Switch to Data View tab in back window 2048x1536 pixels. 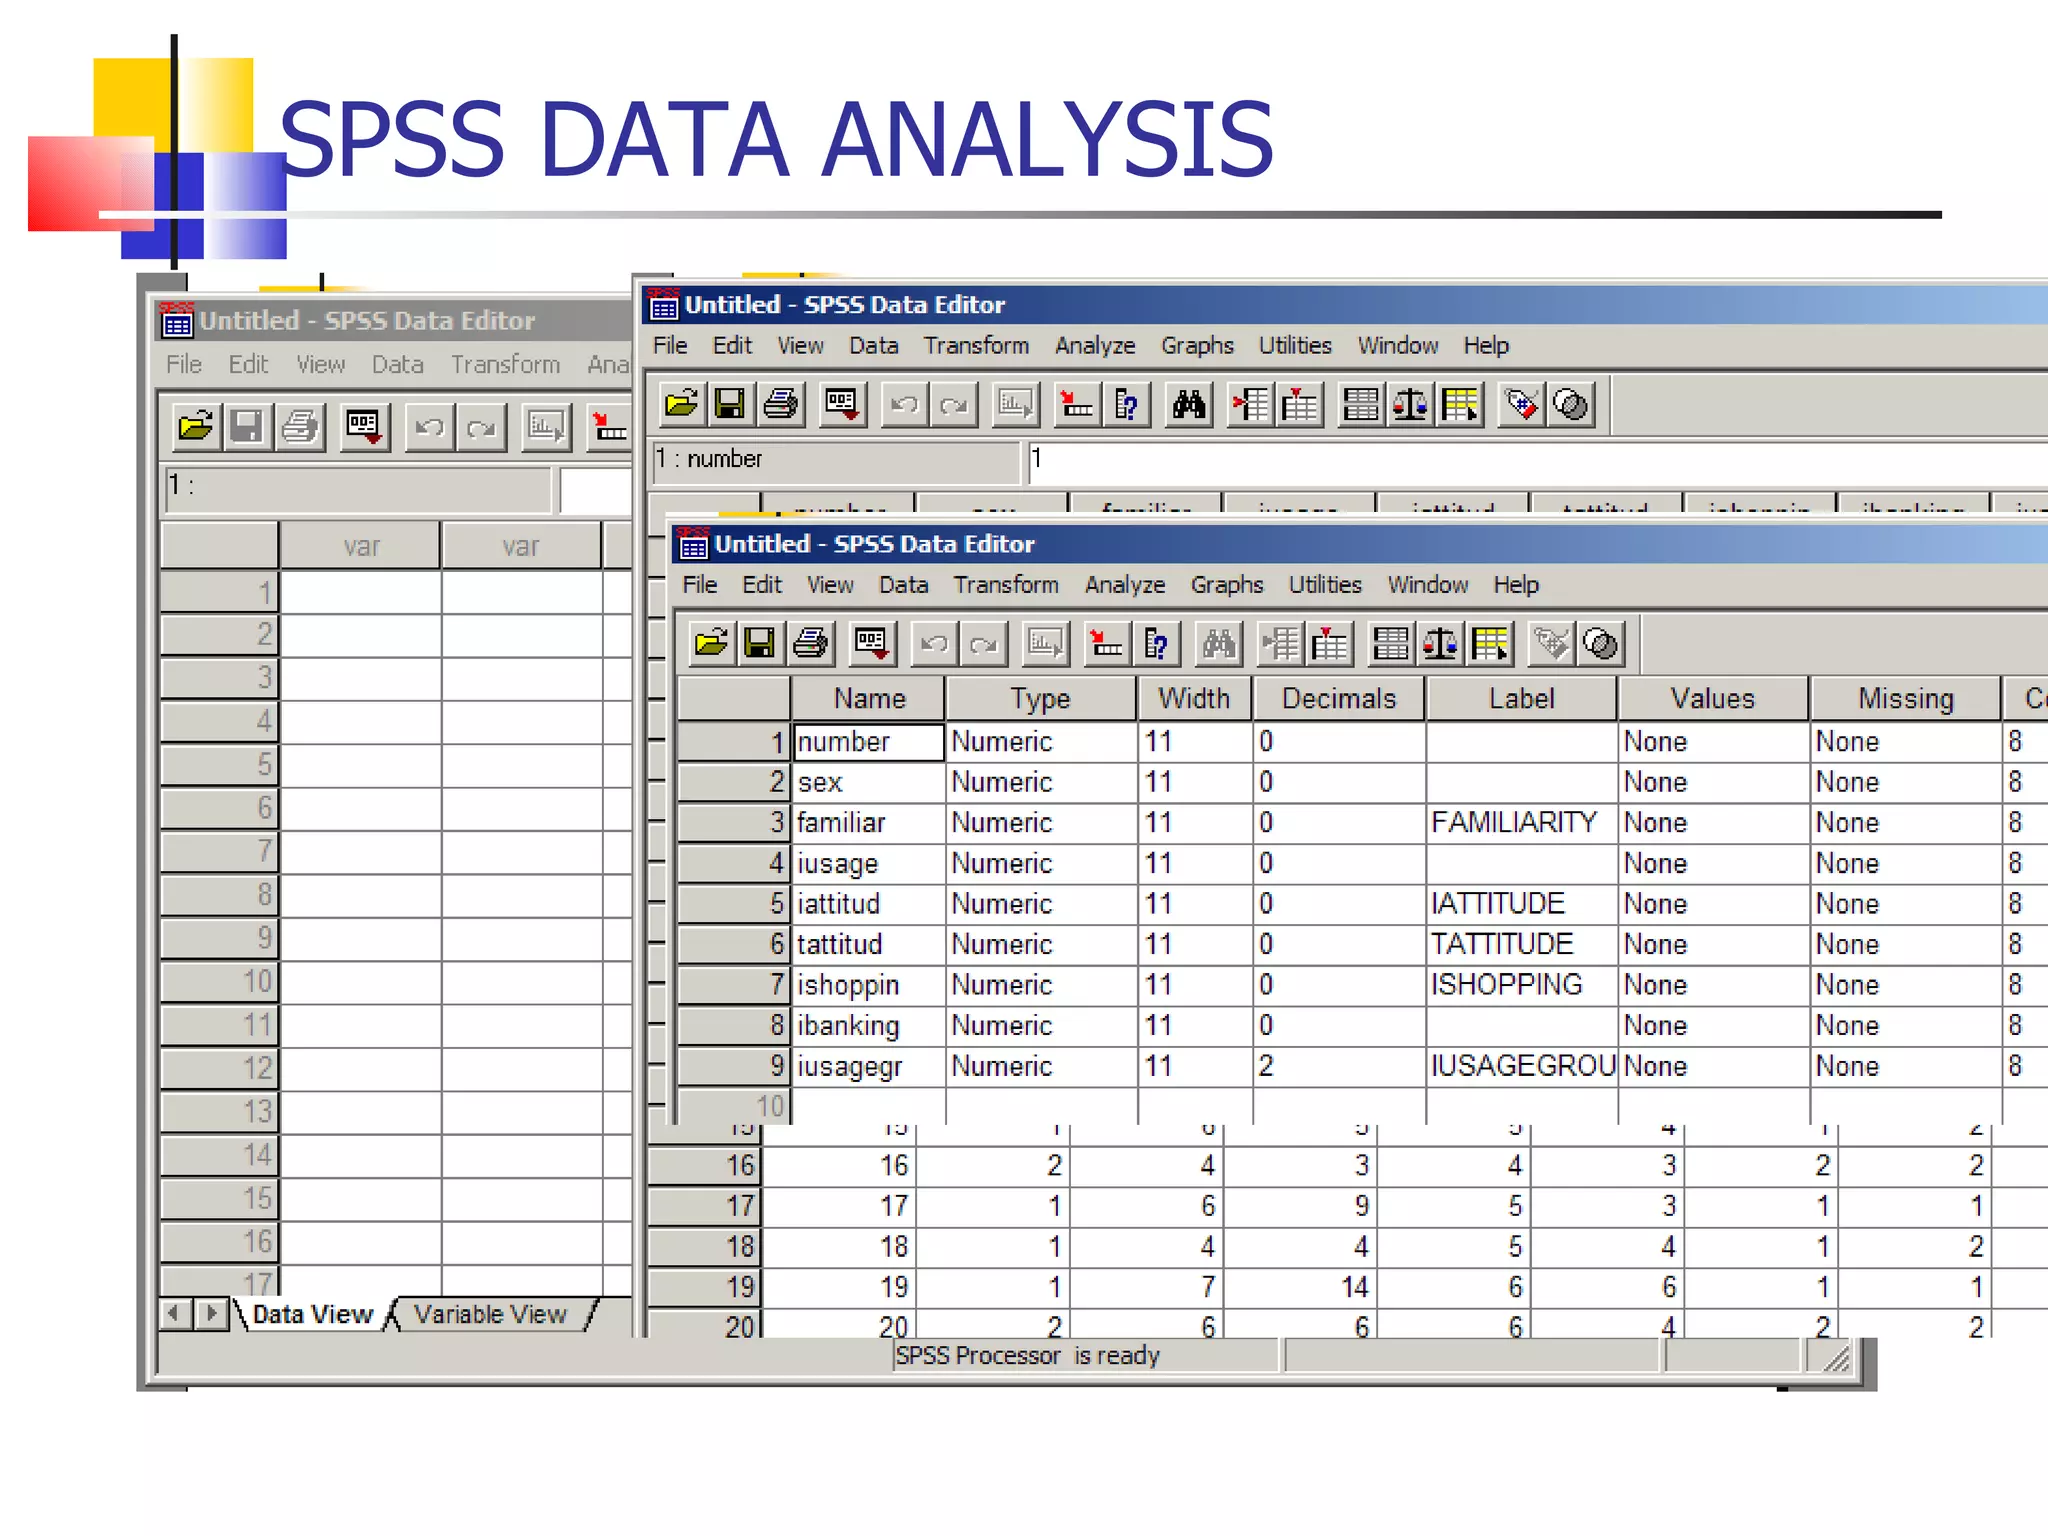312,1314
